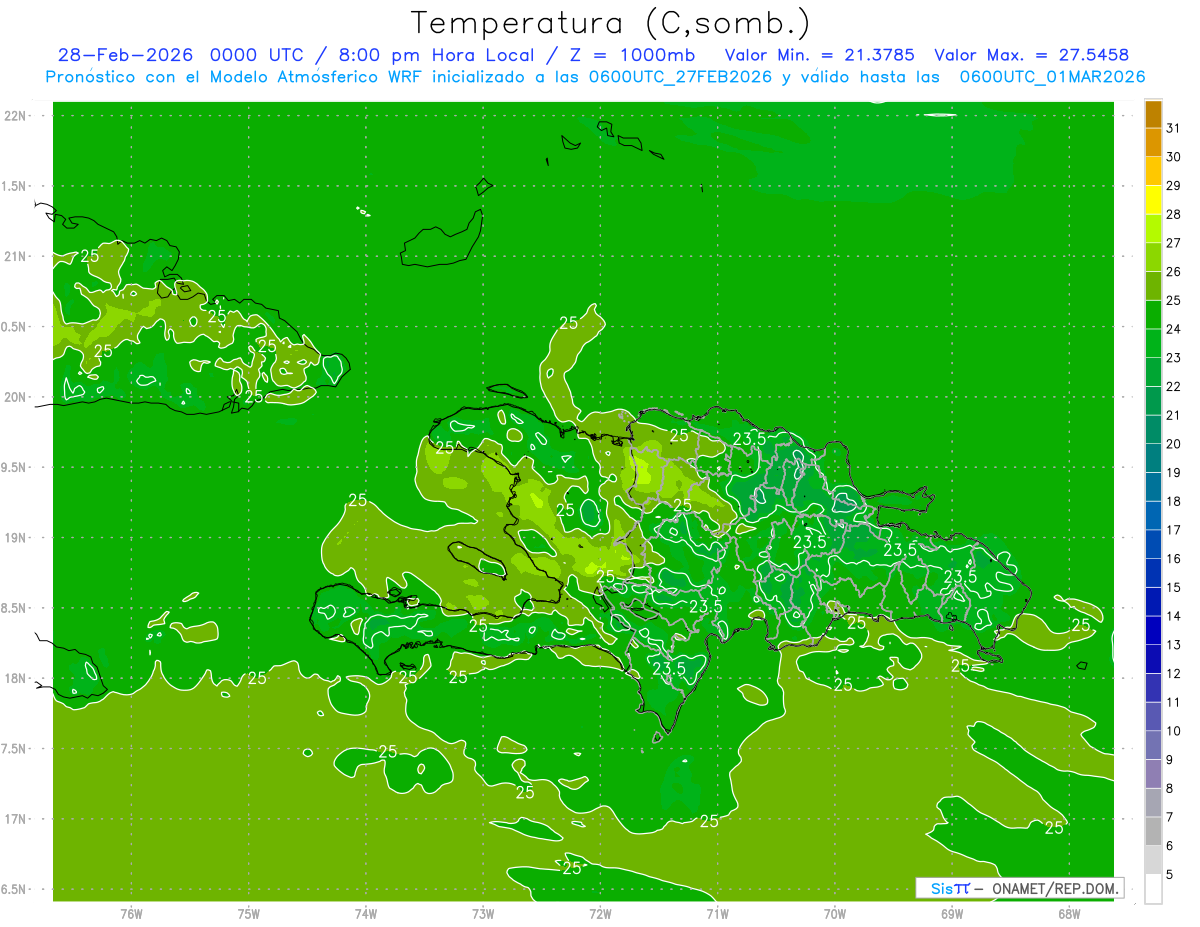Image resolution: width=1200 pixels, height=927 pixels.
Task: Click the '70W' longitude axis label
Action: 835,914
